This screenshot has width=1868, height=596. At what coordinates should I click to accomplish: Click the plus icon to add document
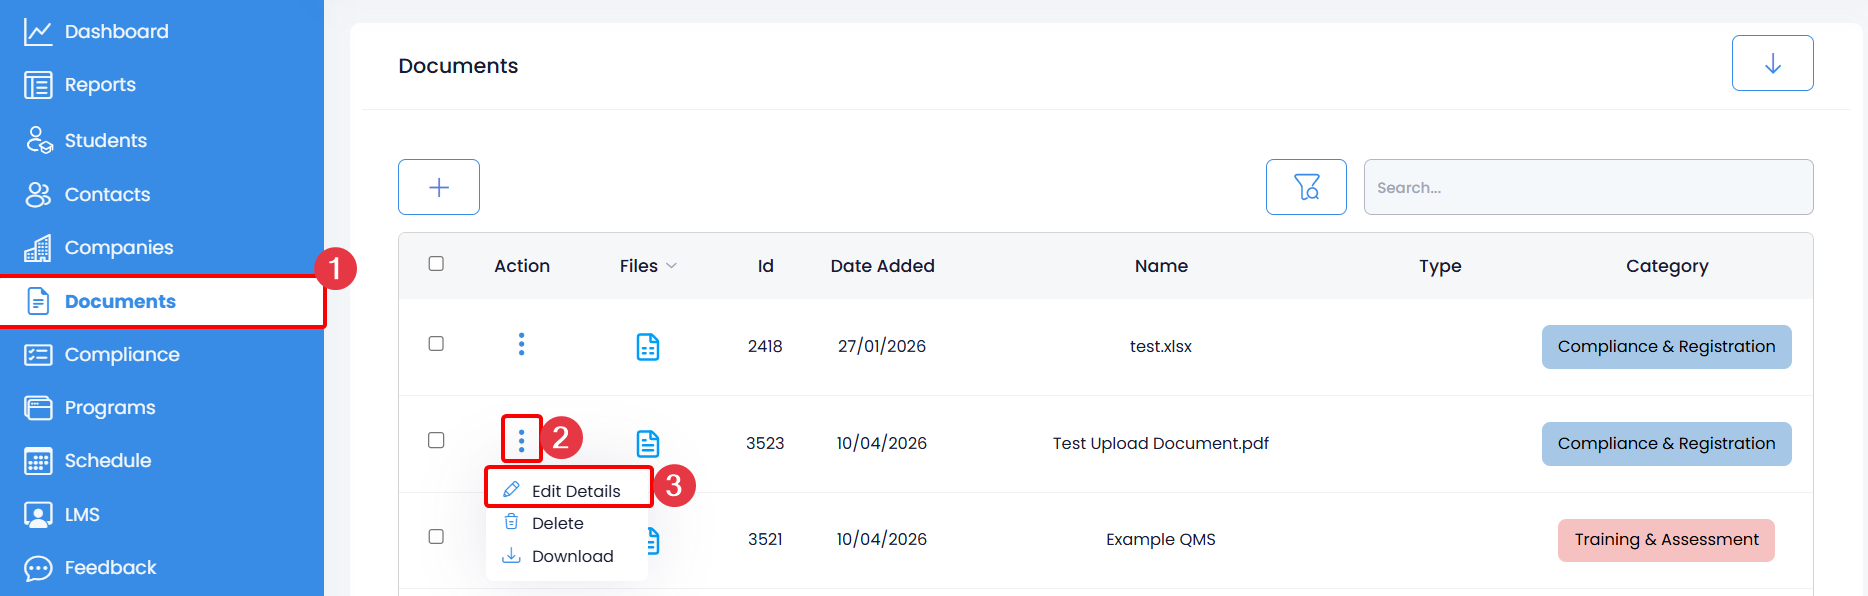click(x=438, y=187)
